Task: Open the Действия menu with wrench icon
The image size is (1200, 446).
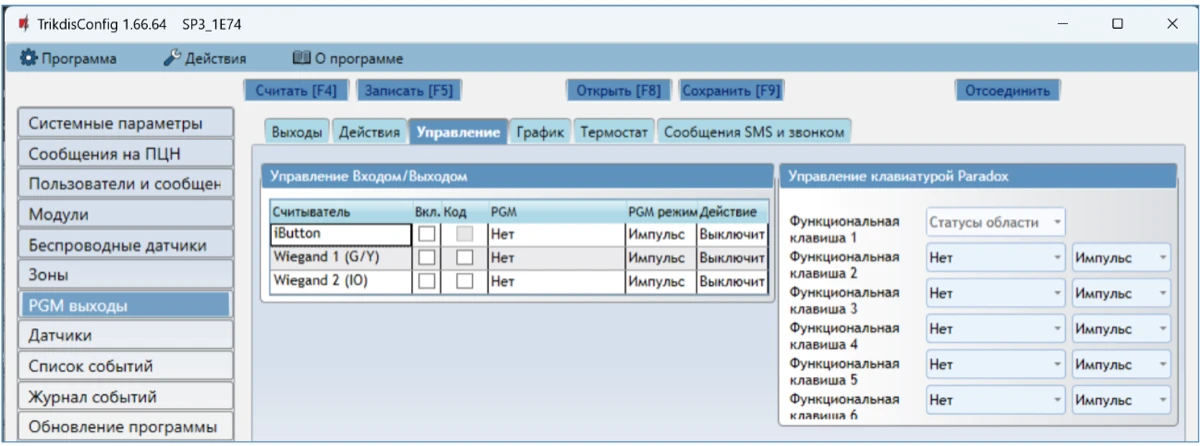Action: click(204, 59)
